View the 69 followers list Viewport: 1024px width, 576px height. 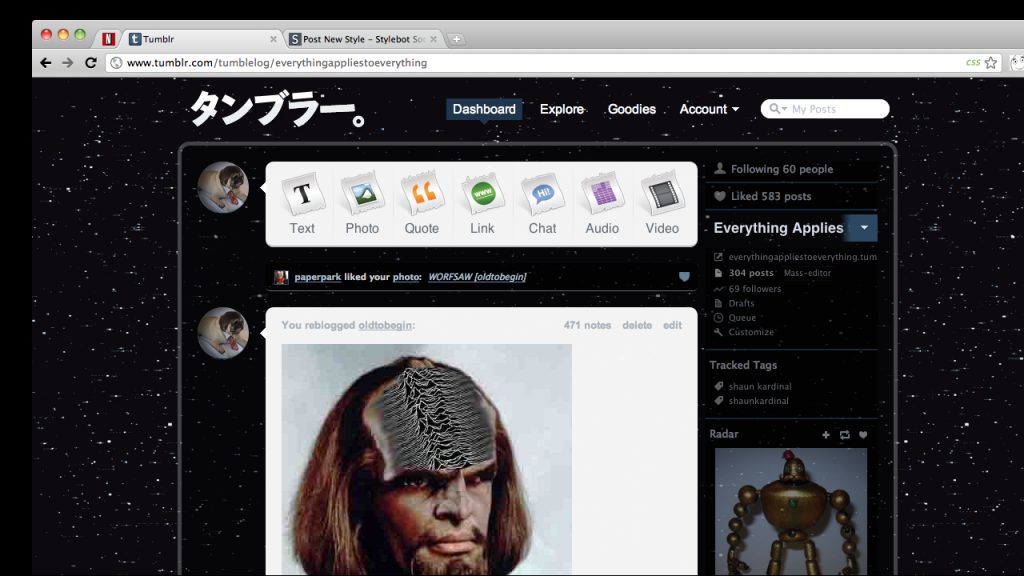coord(754,289)
